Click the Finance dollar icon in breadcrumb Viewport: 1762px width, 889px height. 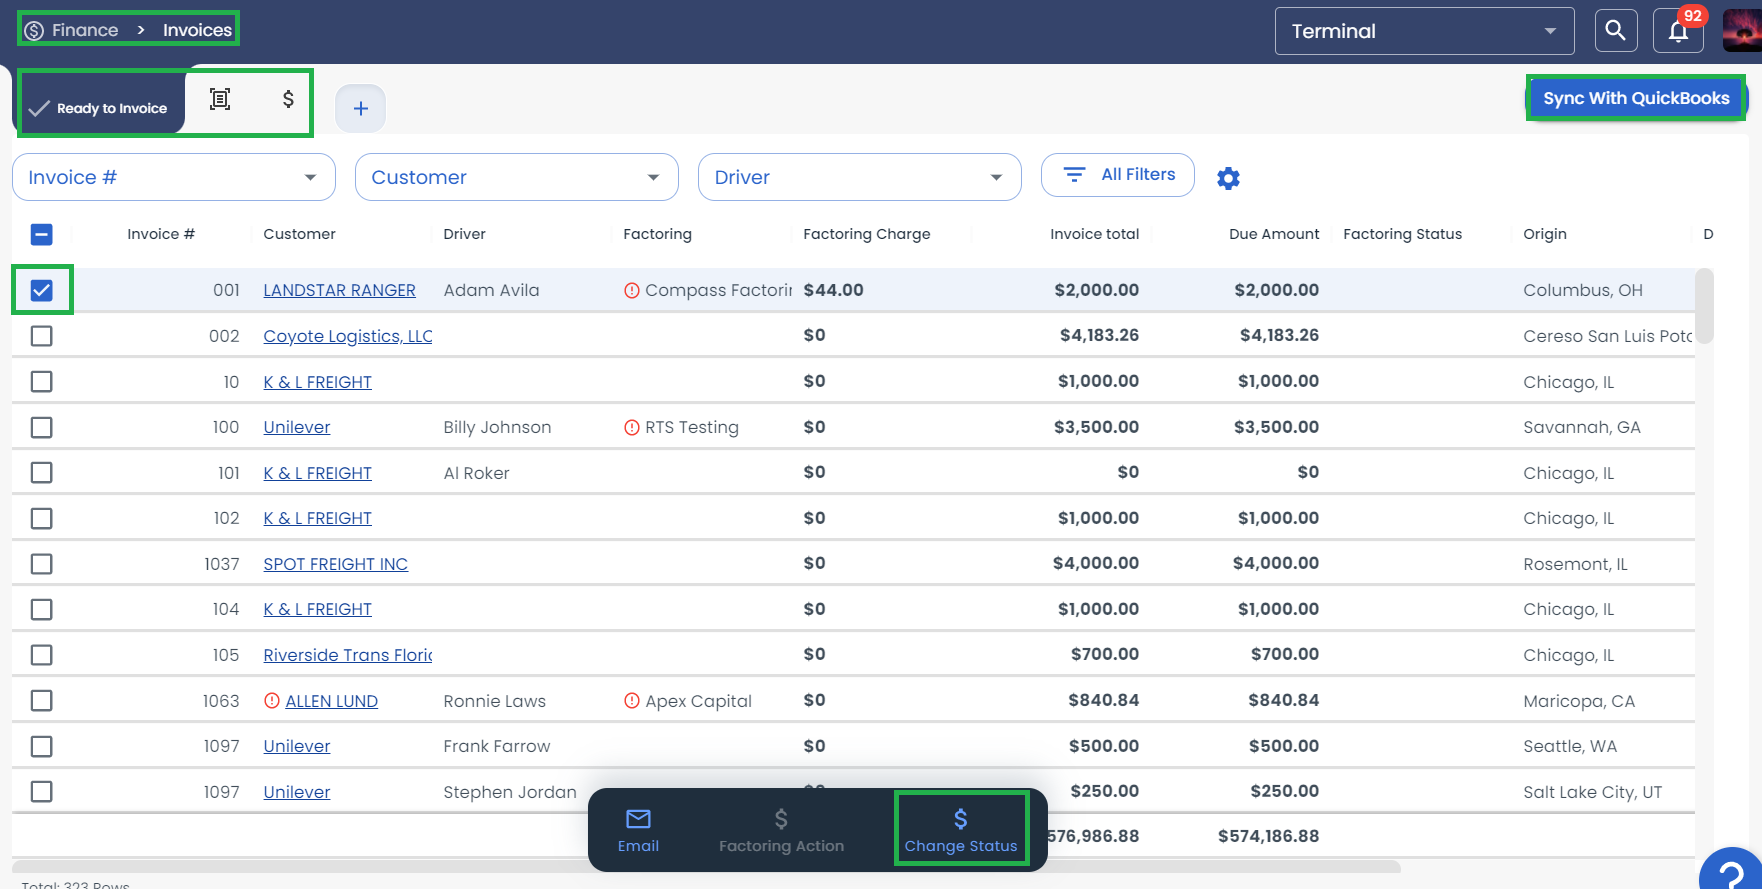[34, 30]
